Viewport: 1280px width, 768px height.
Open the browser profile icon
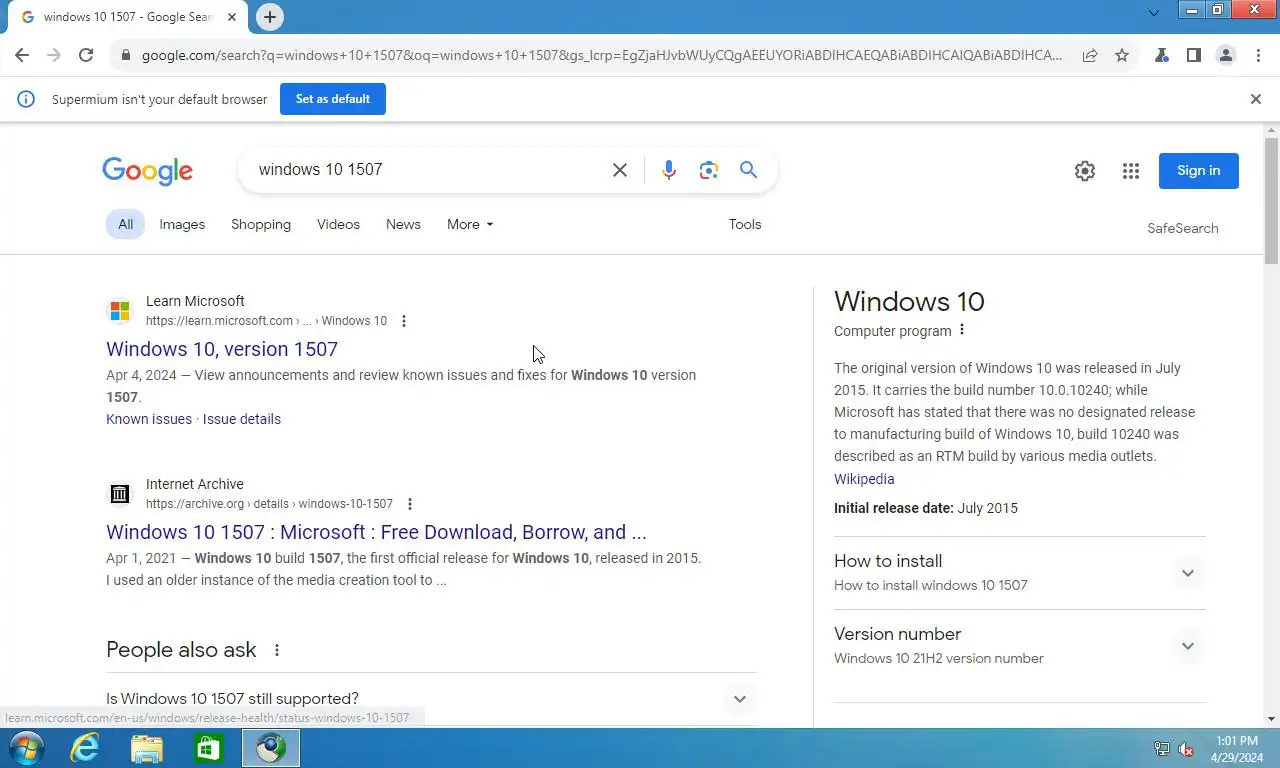tap(1225, 55)
